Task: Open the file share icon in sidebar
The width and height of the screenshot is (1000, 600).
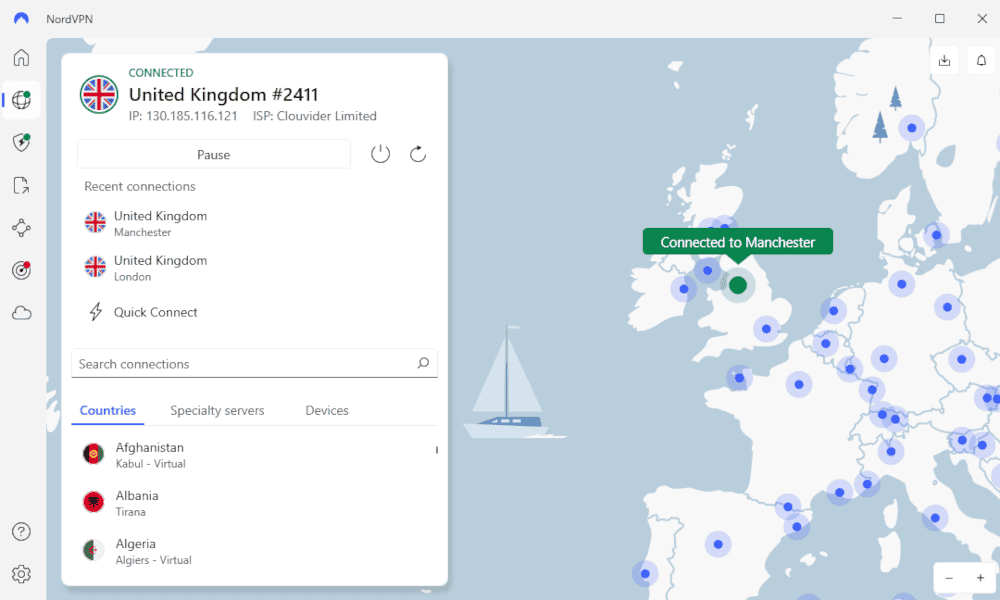Action: pos(21,185)
